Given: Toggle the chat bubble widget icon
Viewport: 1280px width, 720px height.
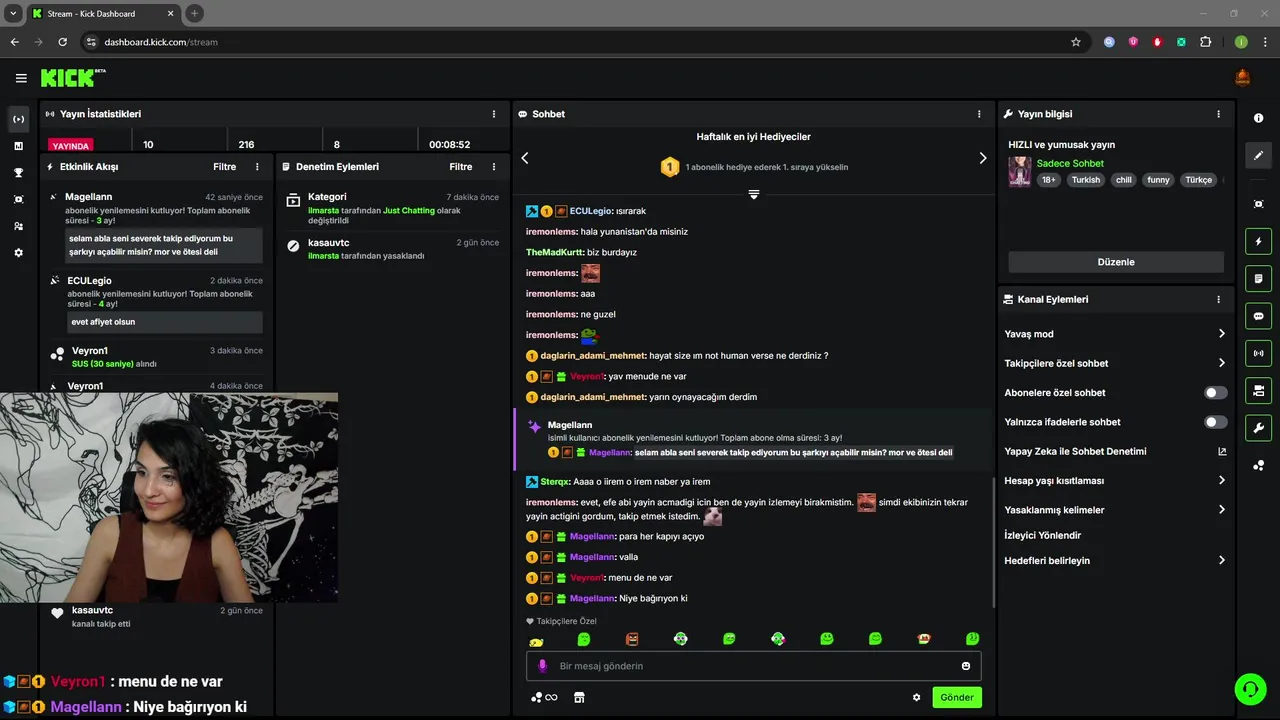Looking at the screenshot, I should tap(1258, 315).
